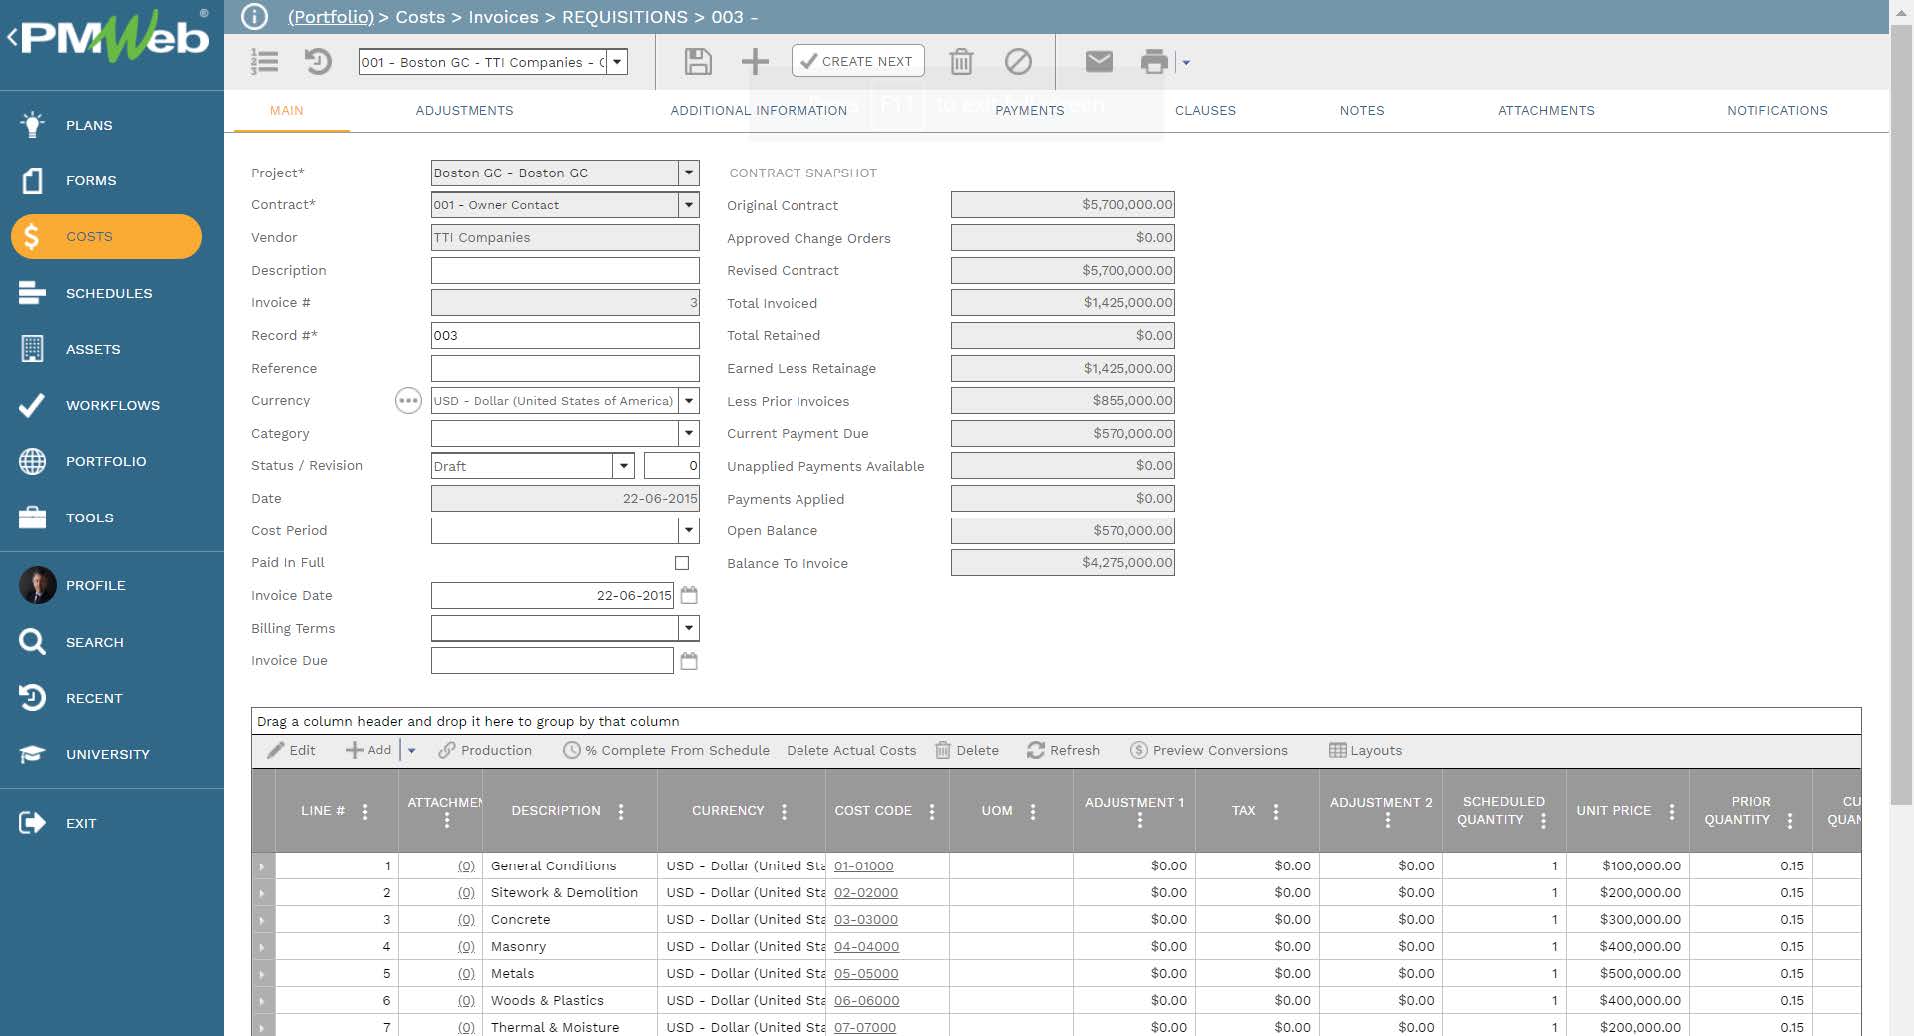Expand the General Conditions line row
The height and width of the screenshot is (1036, 1914).
click(262, 866)
